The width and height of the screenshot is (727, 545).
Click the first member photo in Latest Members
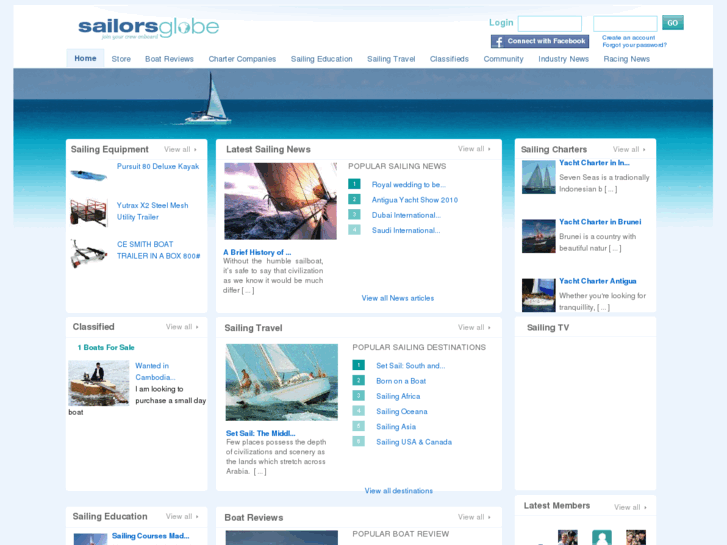[568, 538]
